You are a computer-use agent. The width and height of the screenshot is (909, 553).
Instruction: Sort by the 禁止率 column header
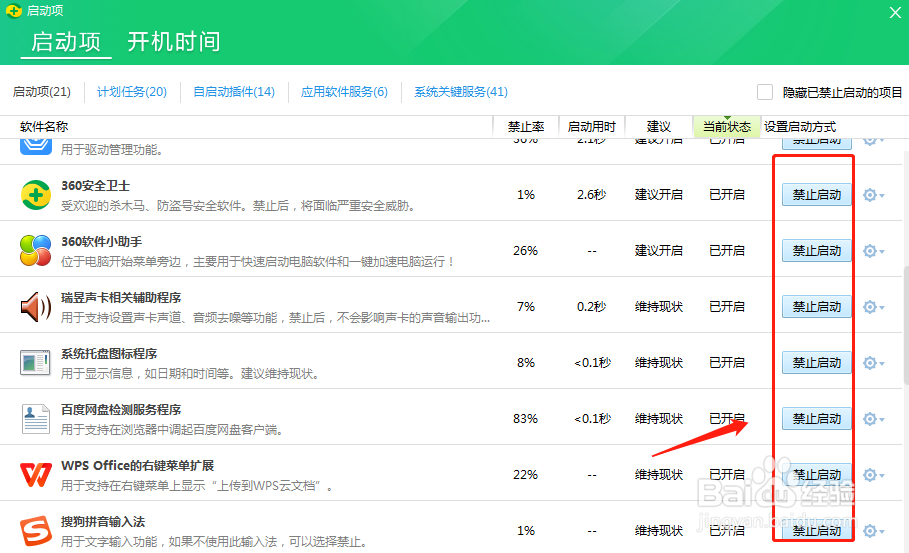point(525,127)
